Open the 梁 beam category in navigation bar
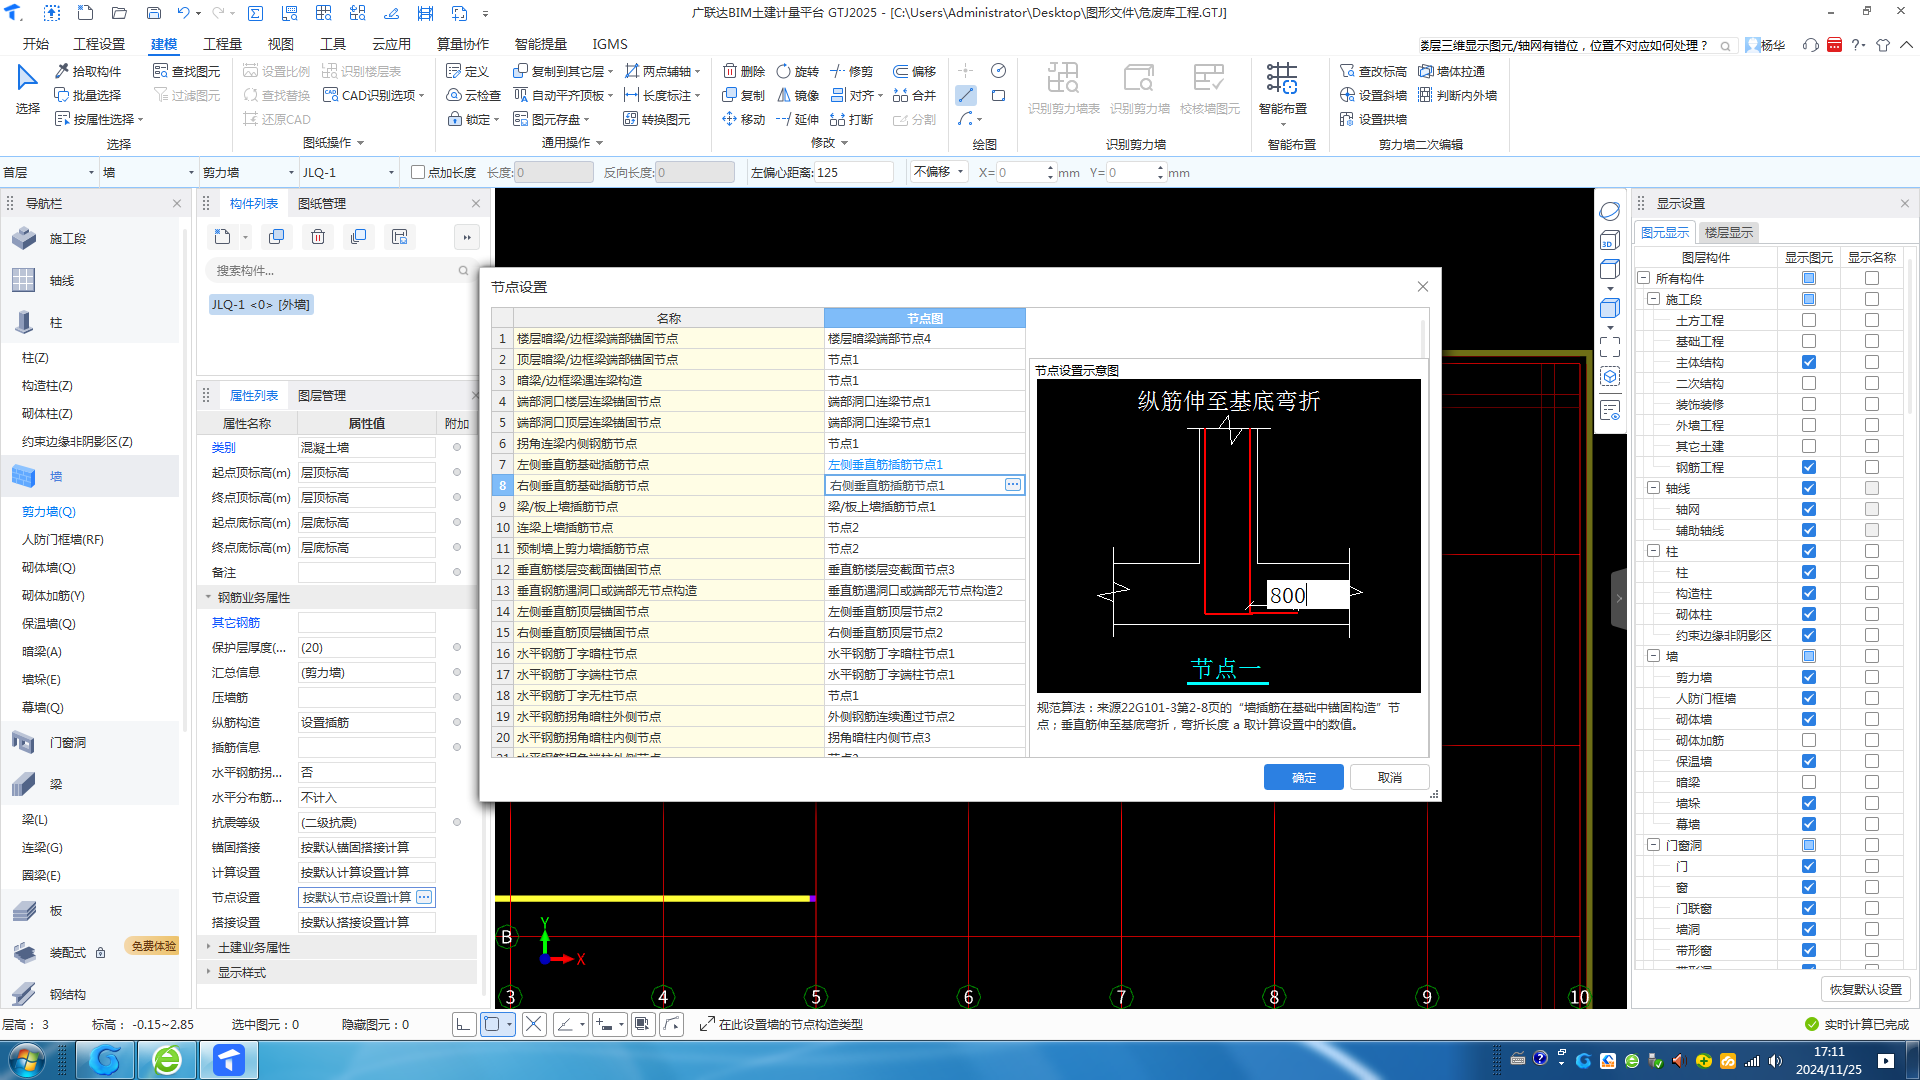1920x1080 pixels. click(x=90, y=784)
